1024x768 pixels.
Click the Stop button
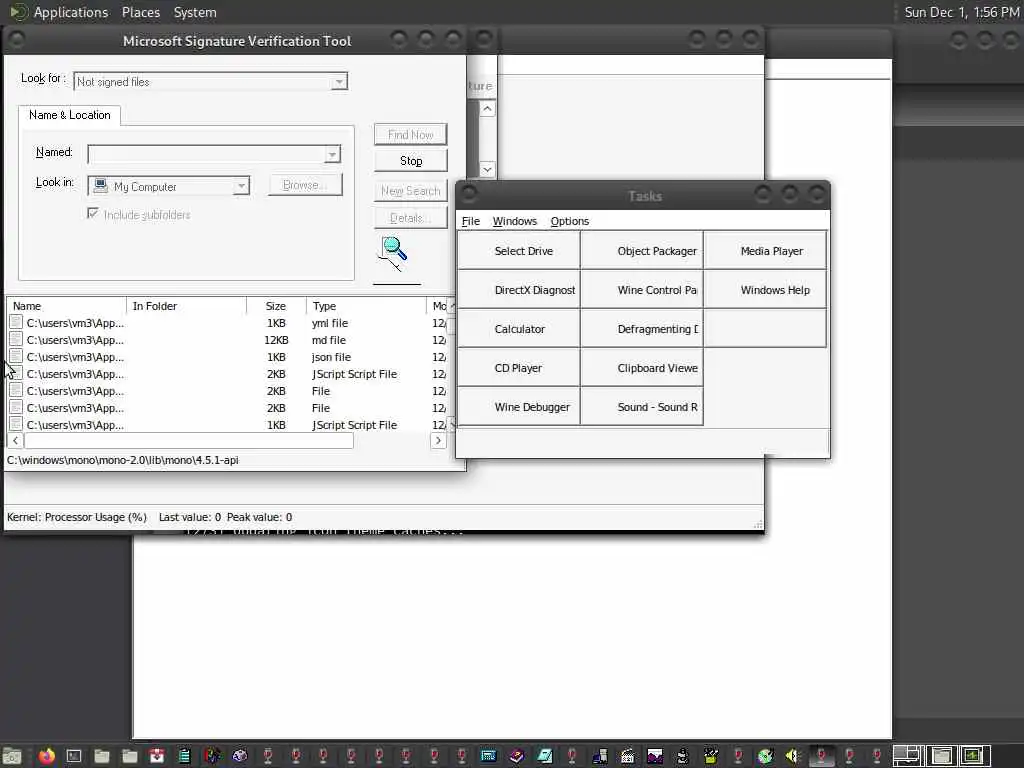coord(411,161)
